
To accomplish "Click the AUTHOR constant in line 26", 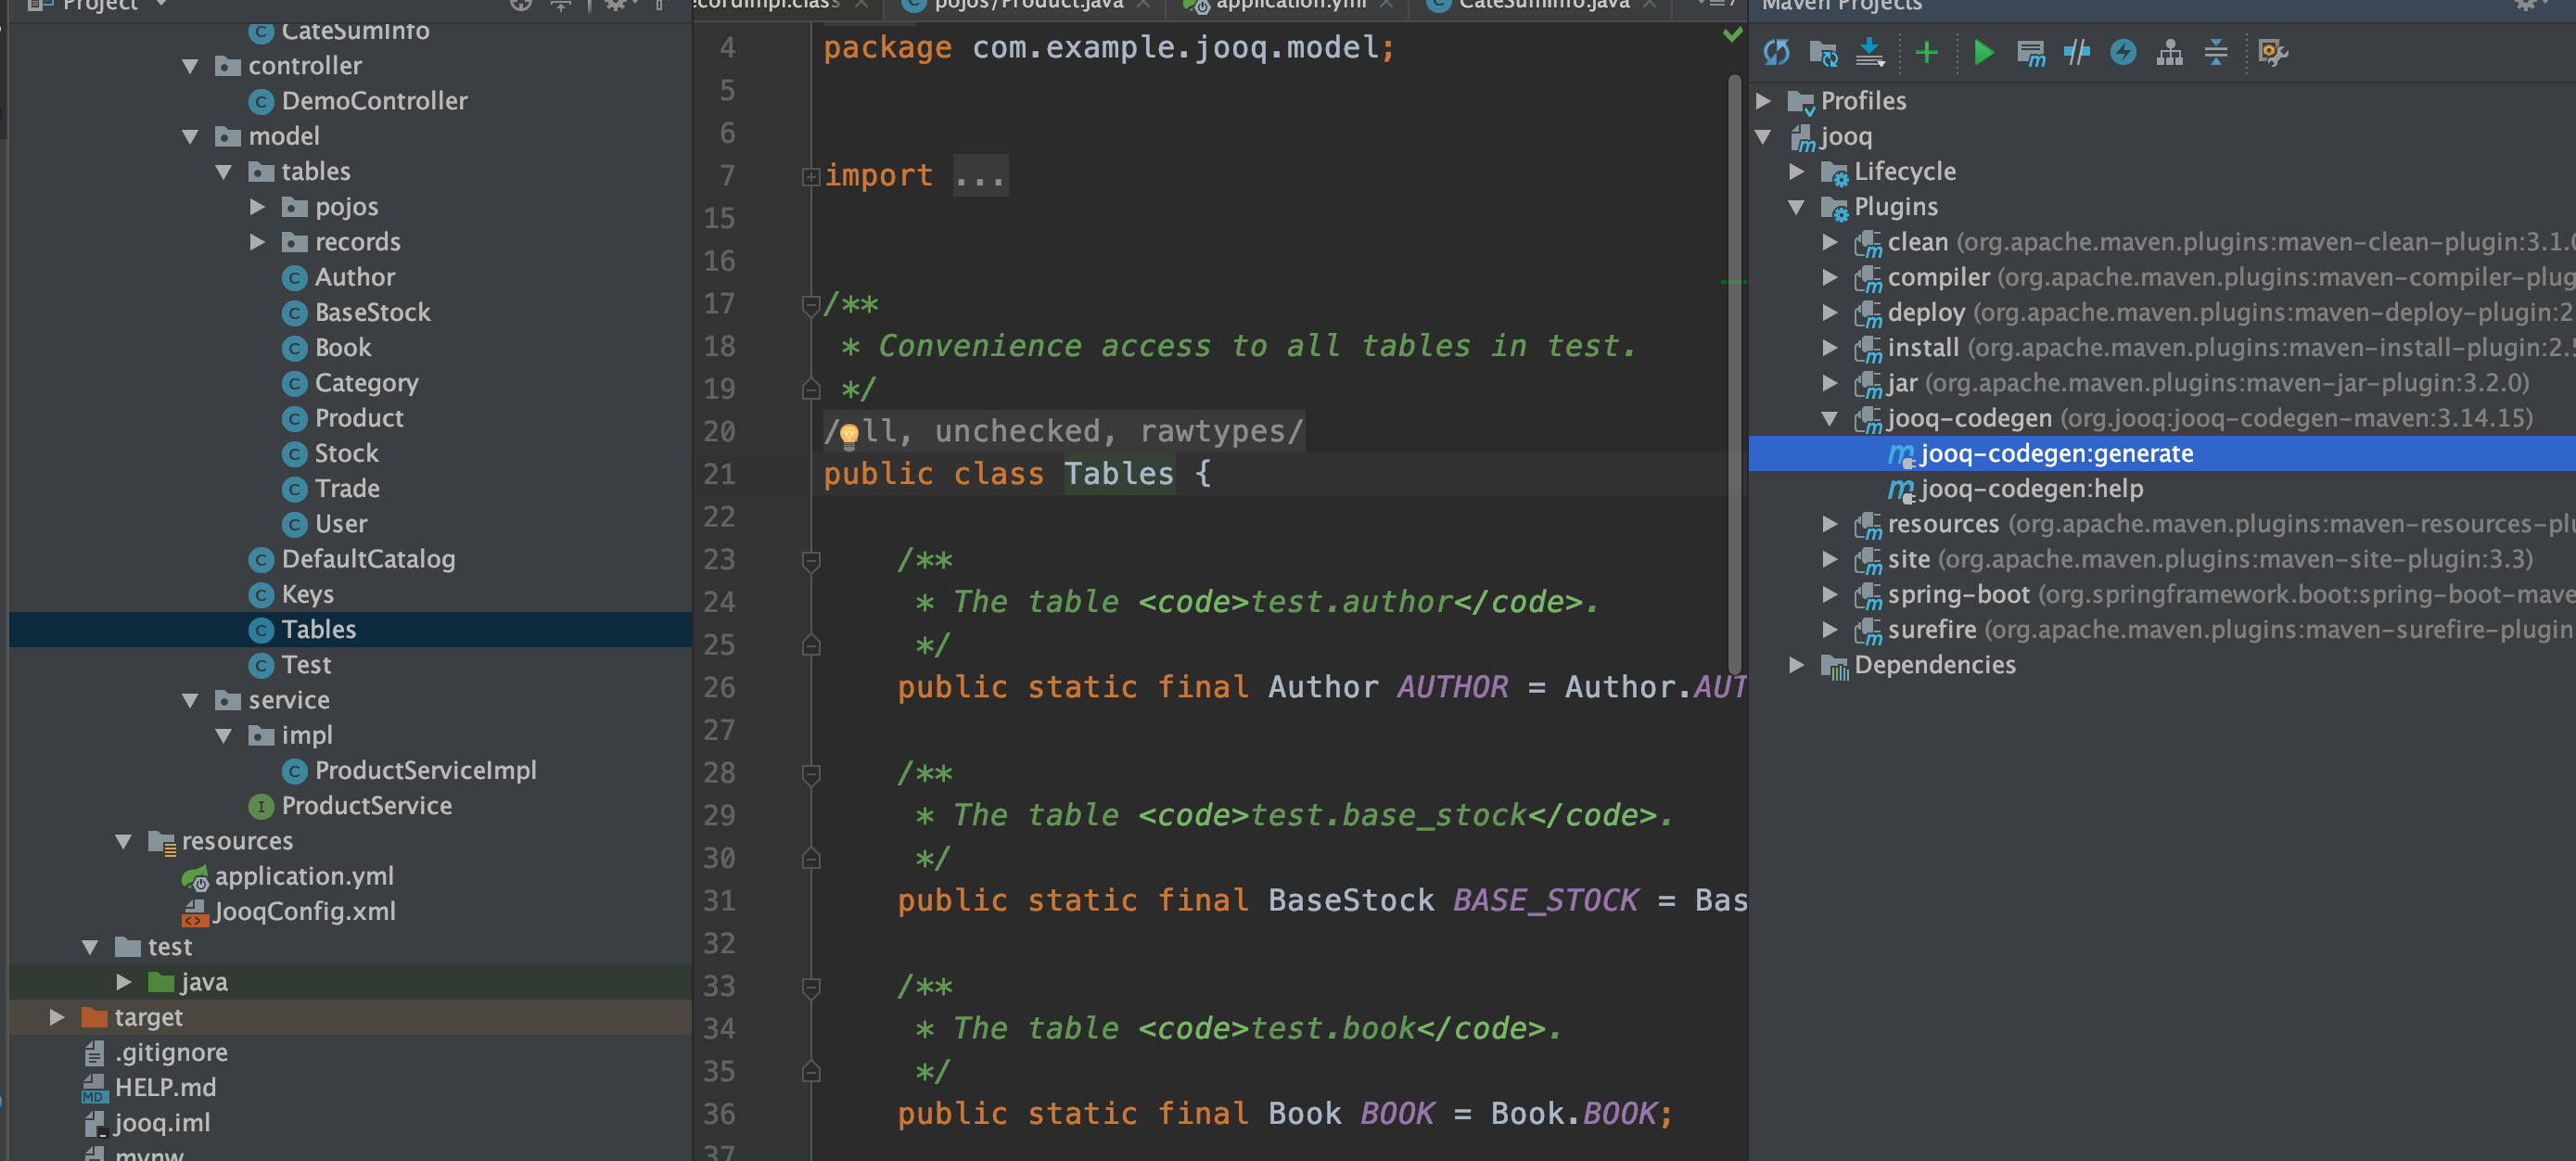I will click(1452, 688).
